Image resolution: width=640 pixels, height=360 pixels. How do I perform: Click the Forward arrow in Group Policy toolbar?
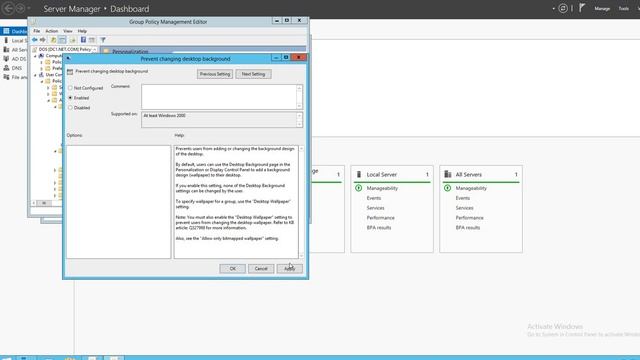pos(42,40)
